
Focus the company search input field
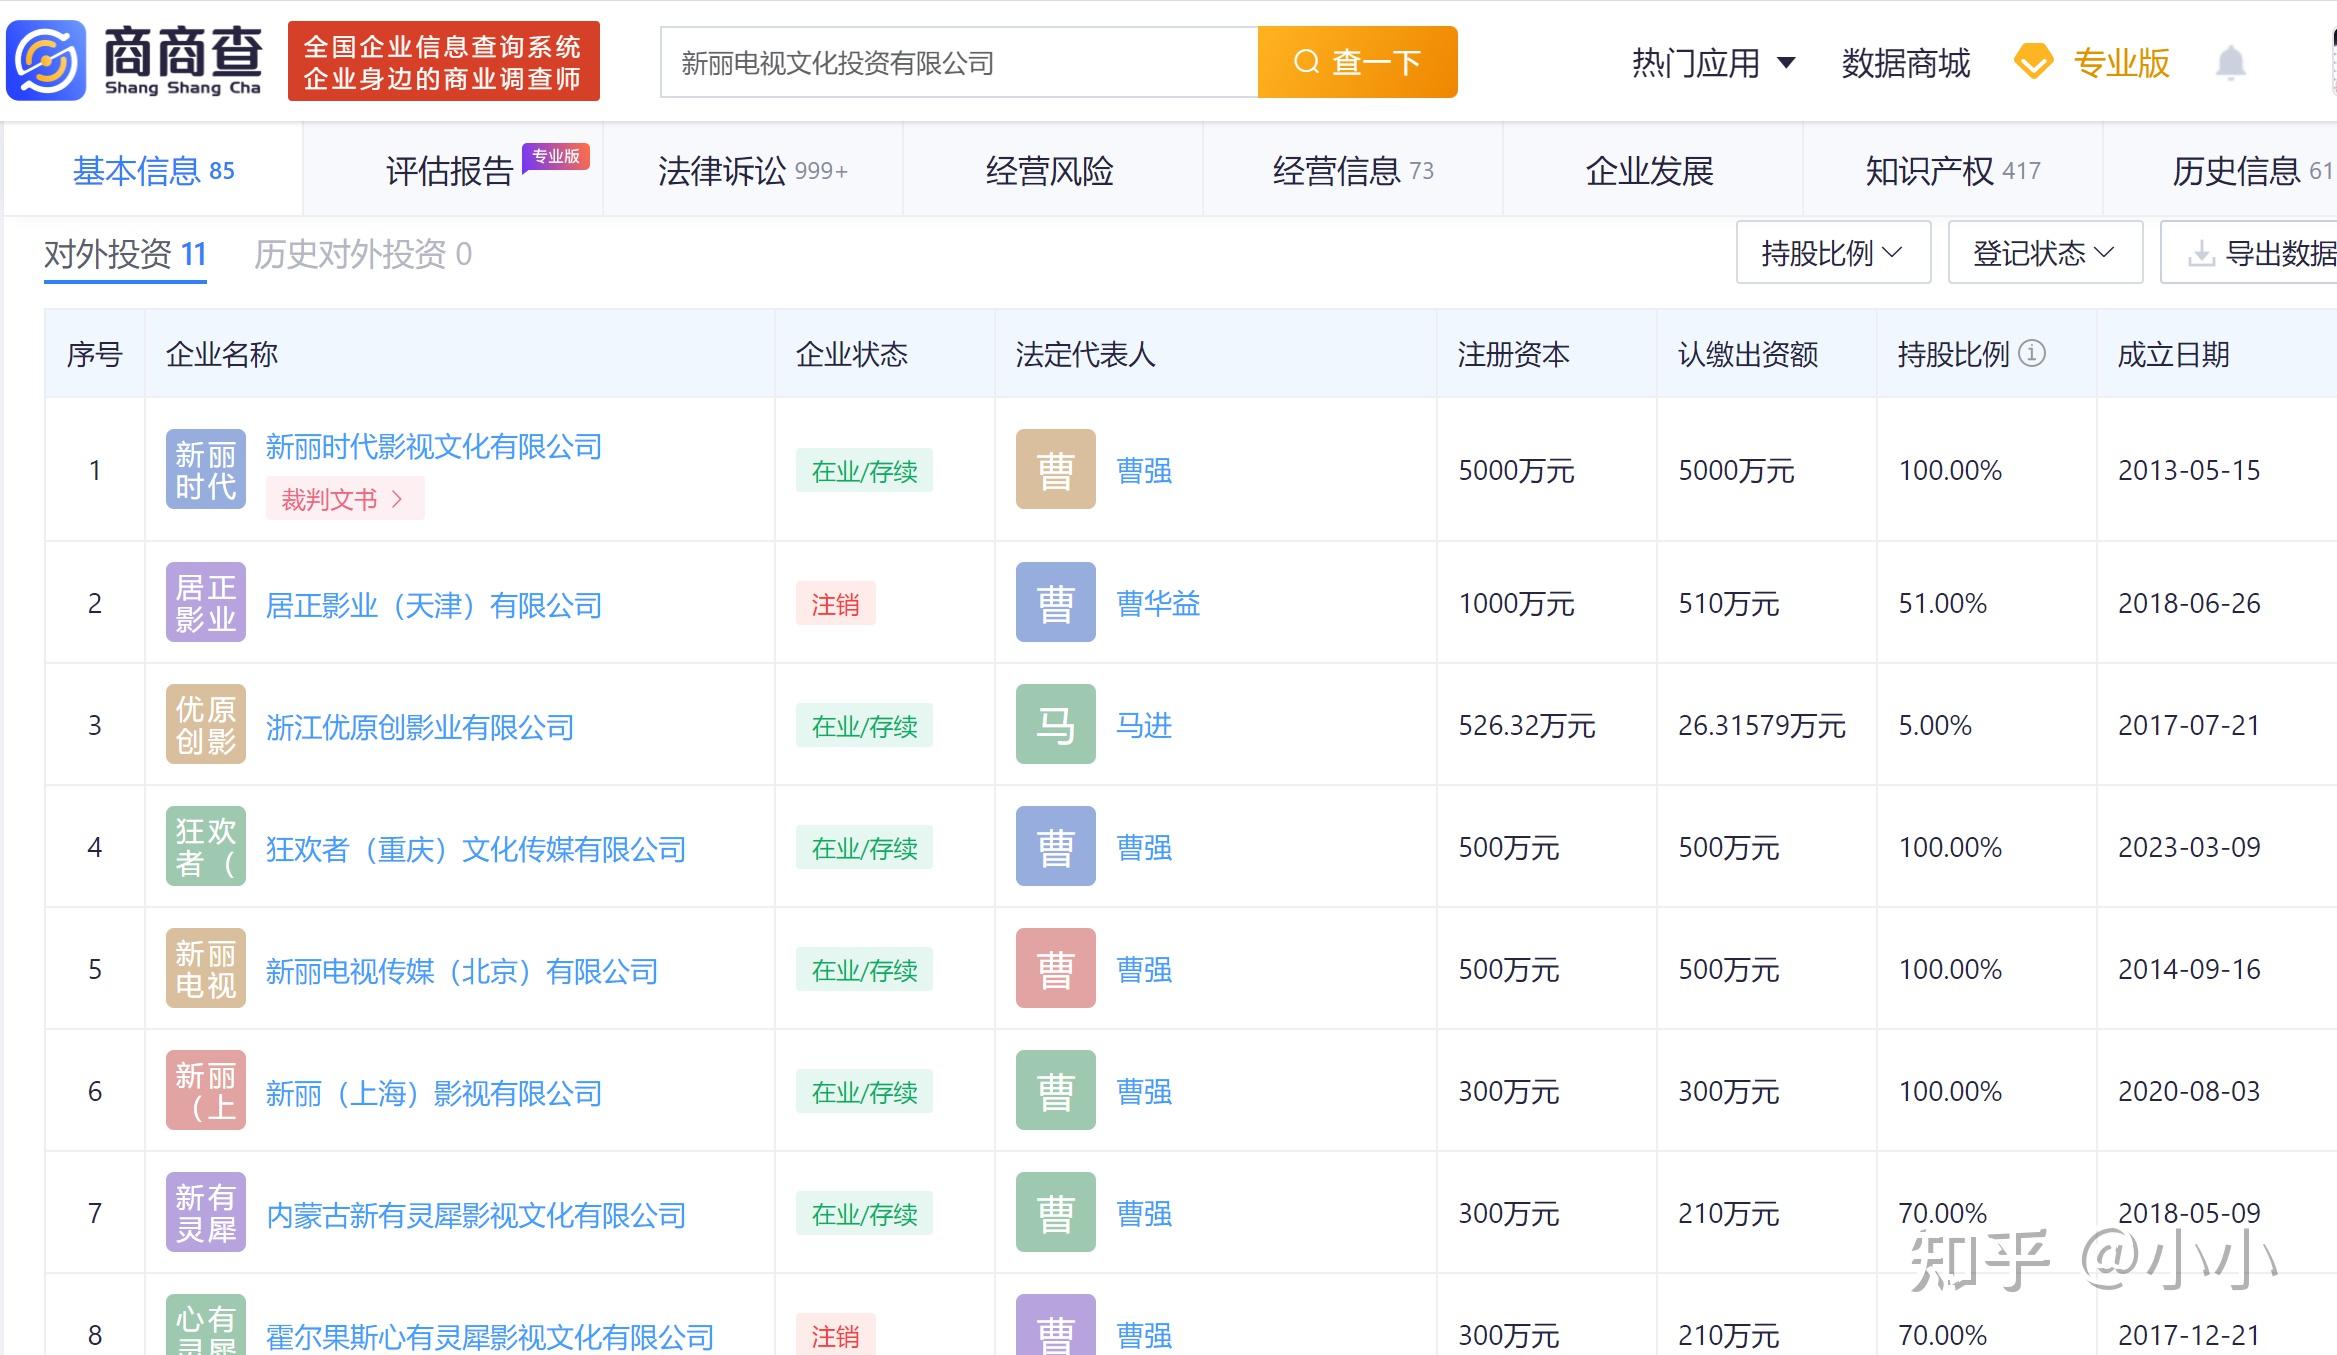click(x=959, y=62)
